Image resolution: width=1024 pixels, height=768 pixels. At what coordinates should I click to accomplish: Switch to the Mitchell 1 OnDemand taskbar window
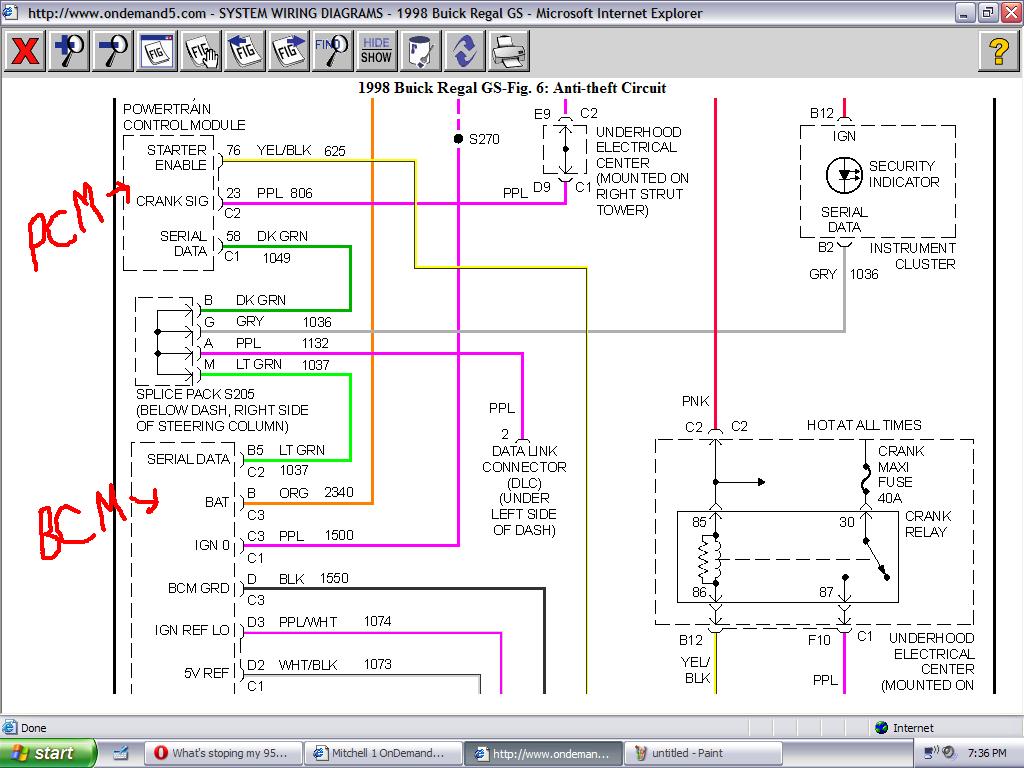pos(382,753)
